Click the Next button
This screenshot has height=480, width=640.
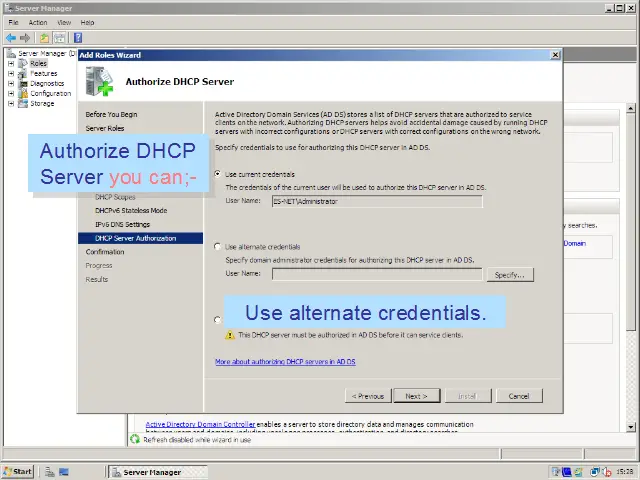point(417,396)
